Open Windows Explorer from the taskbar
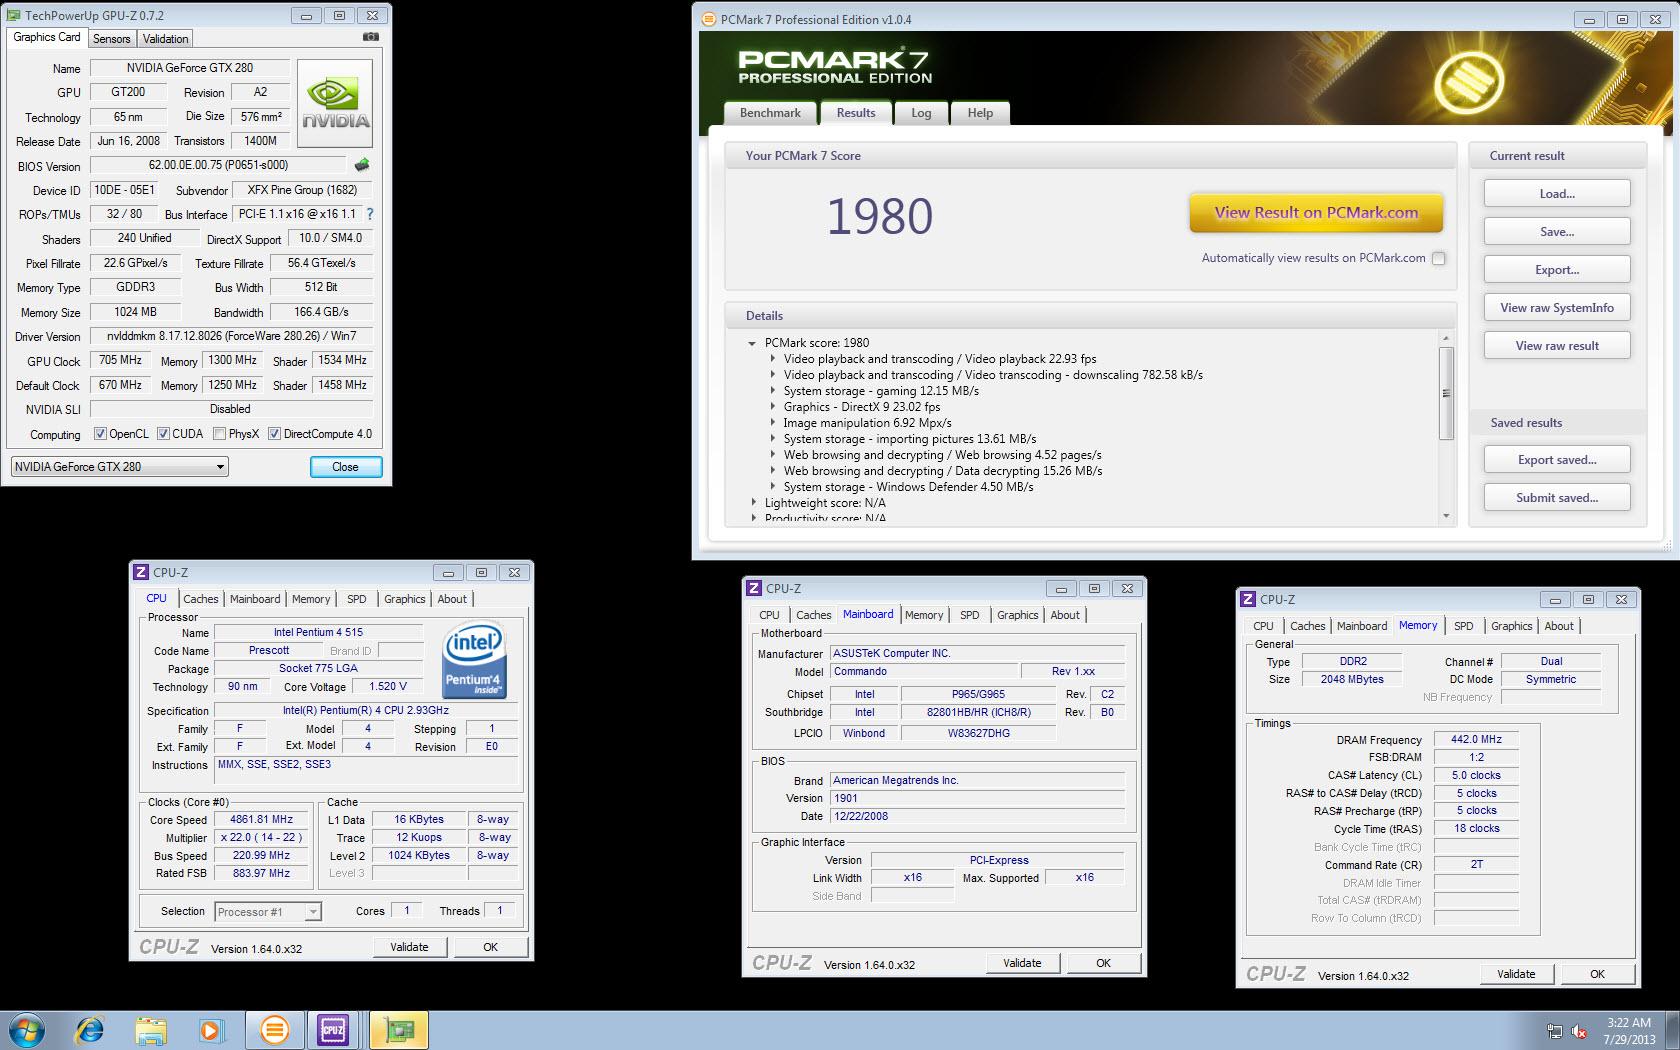 (x=151, y=1030)
